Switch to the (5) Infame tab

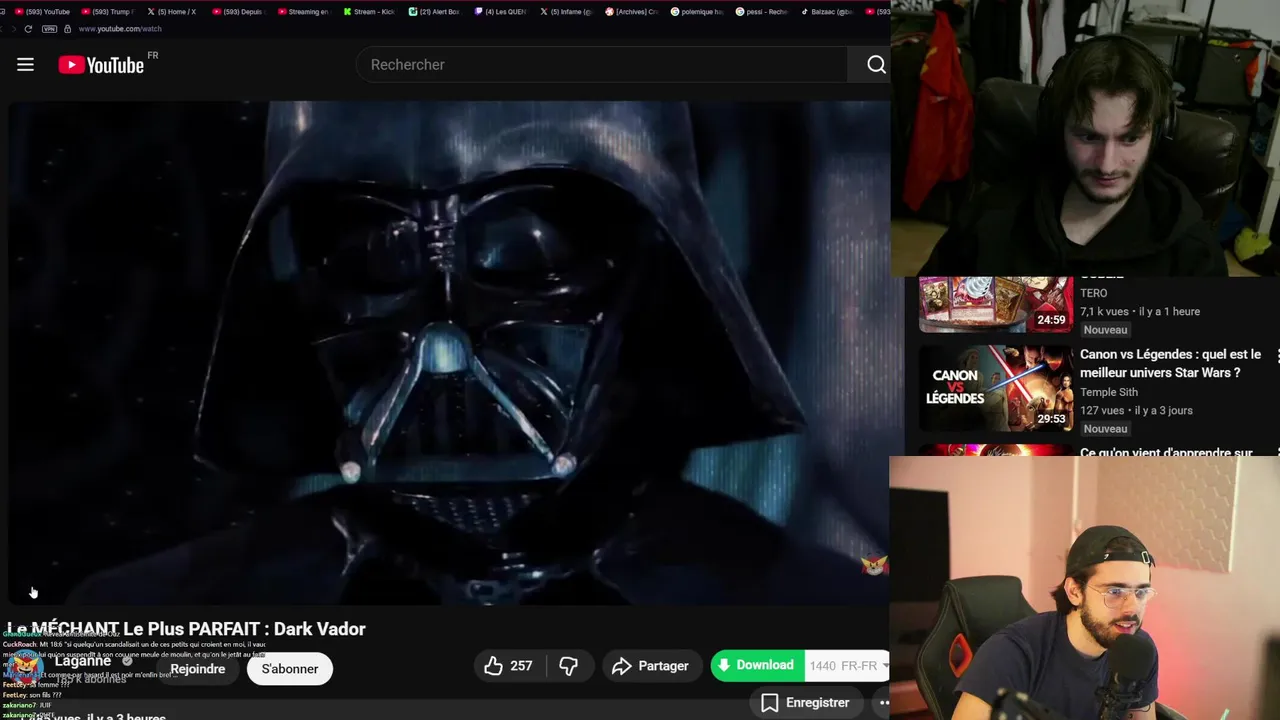point(565,12)
